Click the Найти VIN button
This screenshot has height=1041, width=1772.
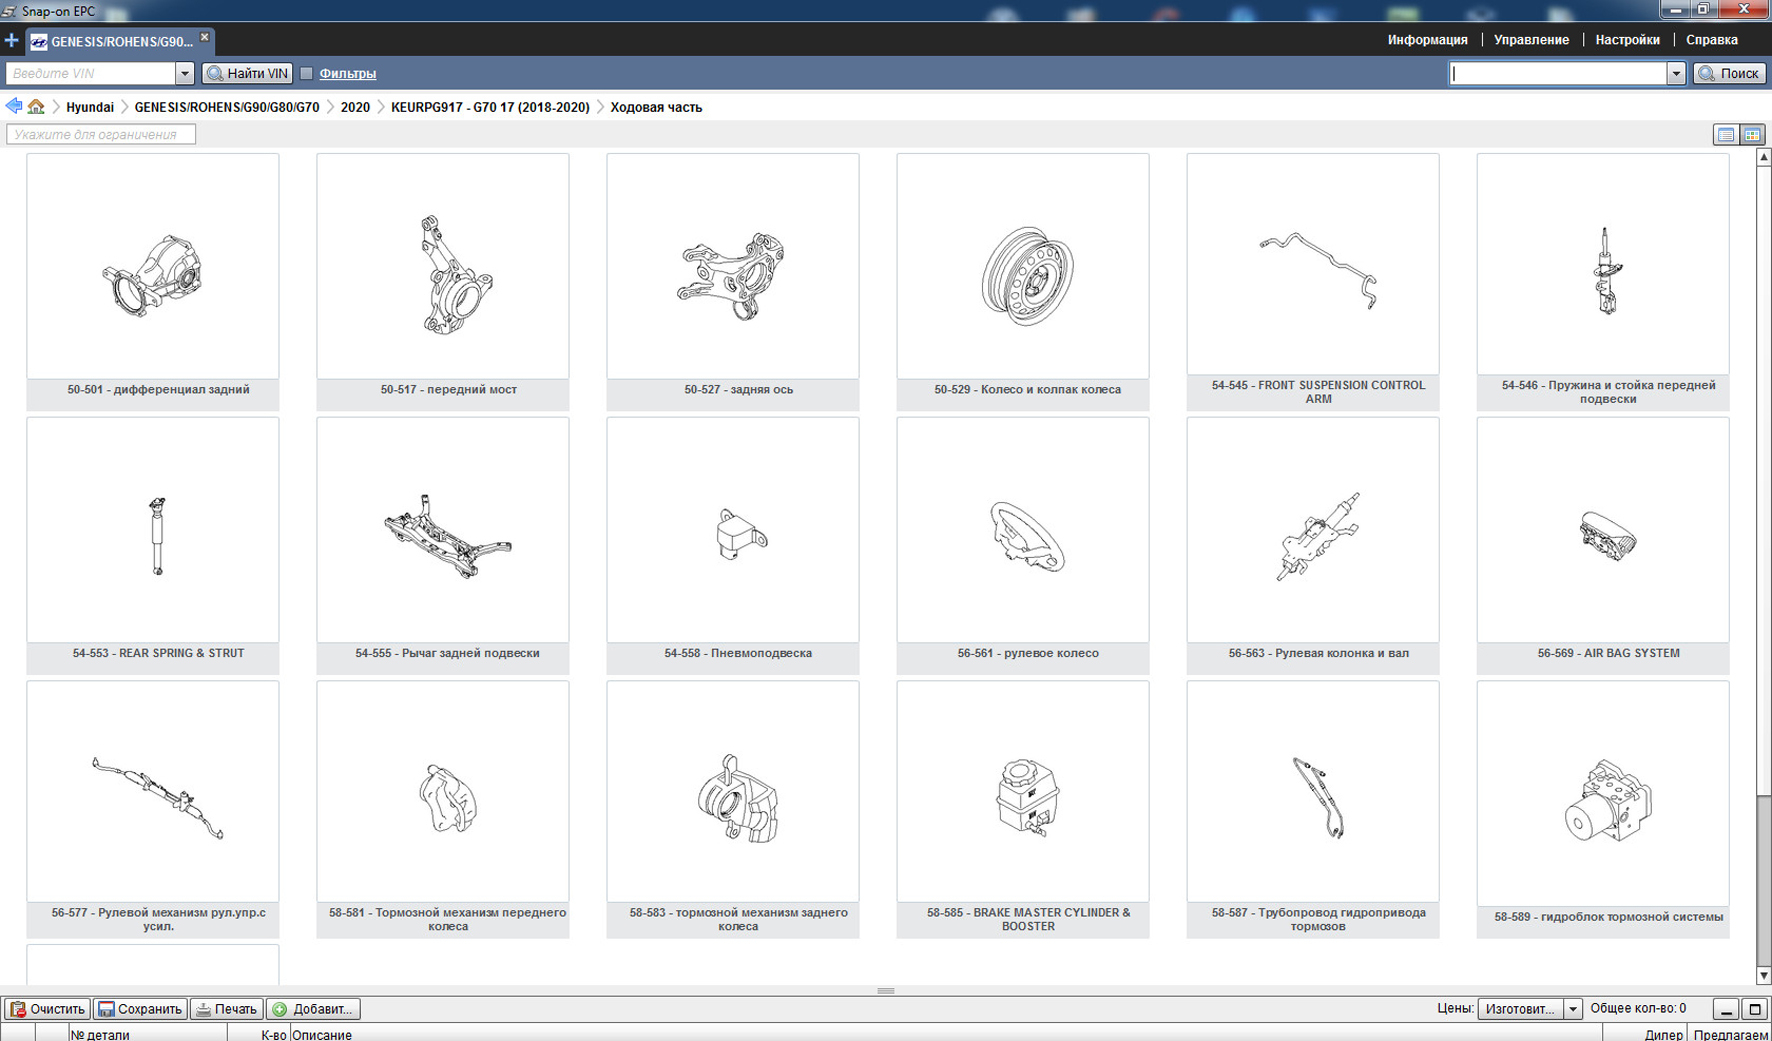point(247,73)
